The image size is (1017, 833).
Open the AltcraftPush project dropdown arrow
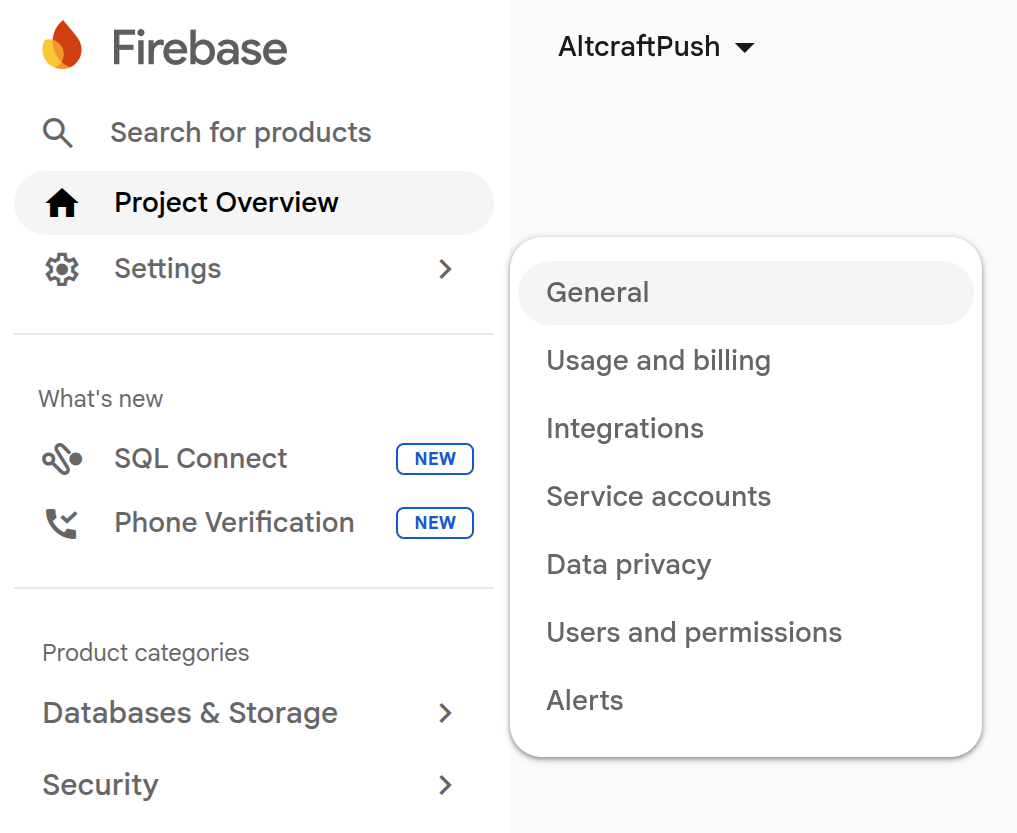[x=745, y=47]
